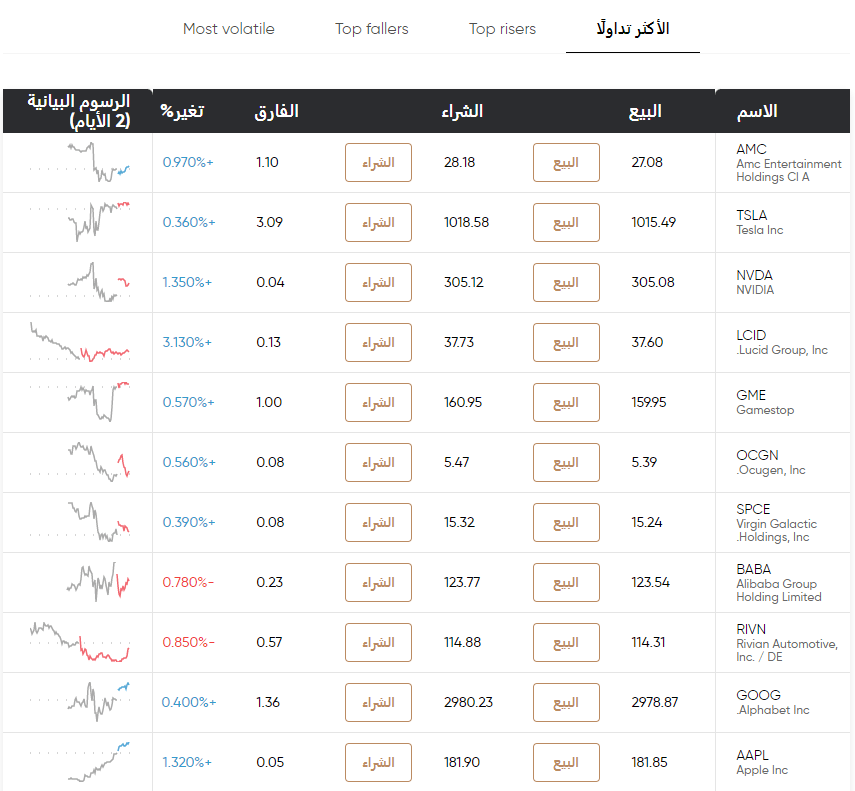Click the البيع button for AAPL

[x=566, y=762]
